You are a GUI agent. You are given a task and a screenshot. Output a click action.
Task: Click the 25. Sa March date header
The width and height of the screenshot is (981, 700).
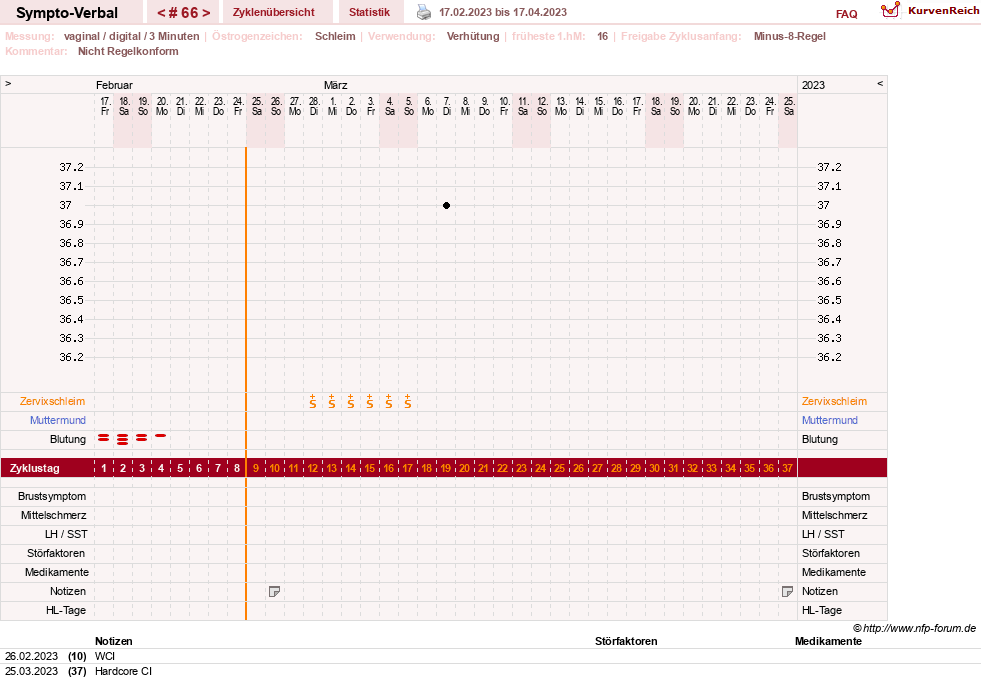[x=789, y=106]
